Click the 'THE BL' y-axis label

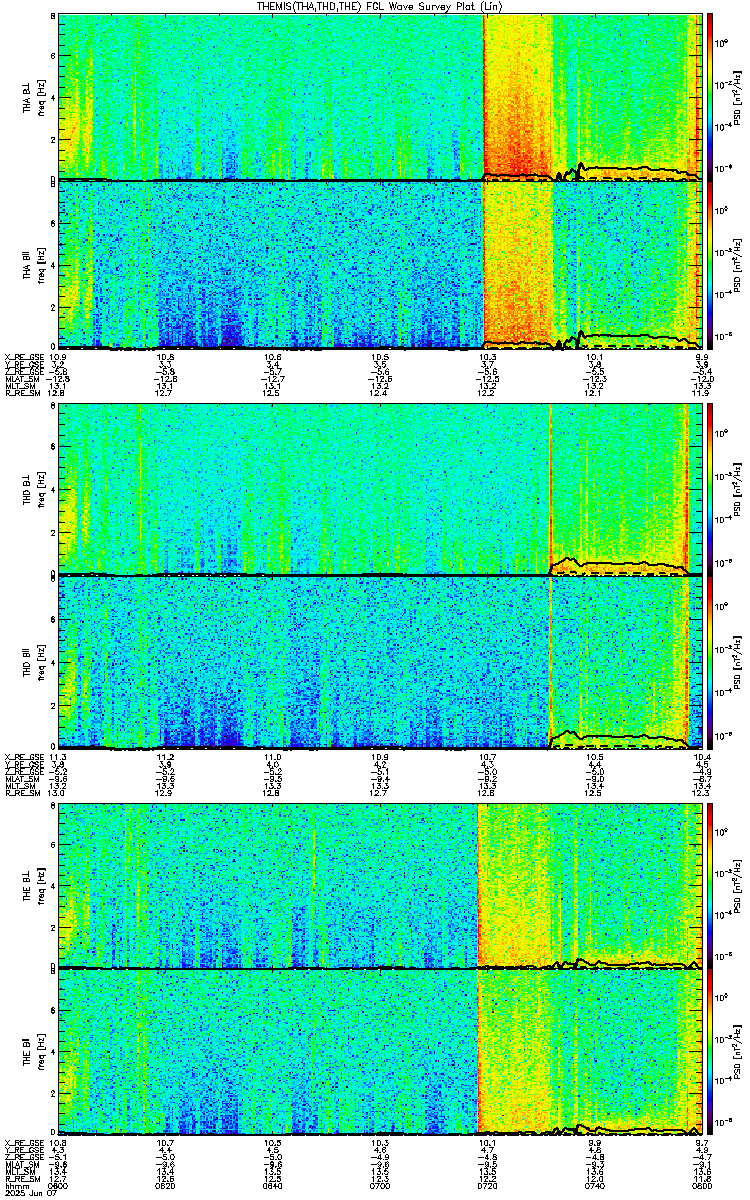28,886
